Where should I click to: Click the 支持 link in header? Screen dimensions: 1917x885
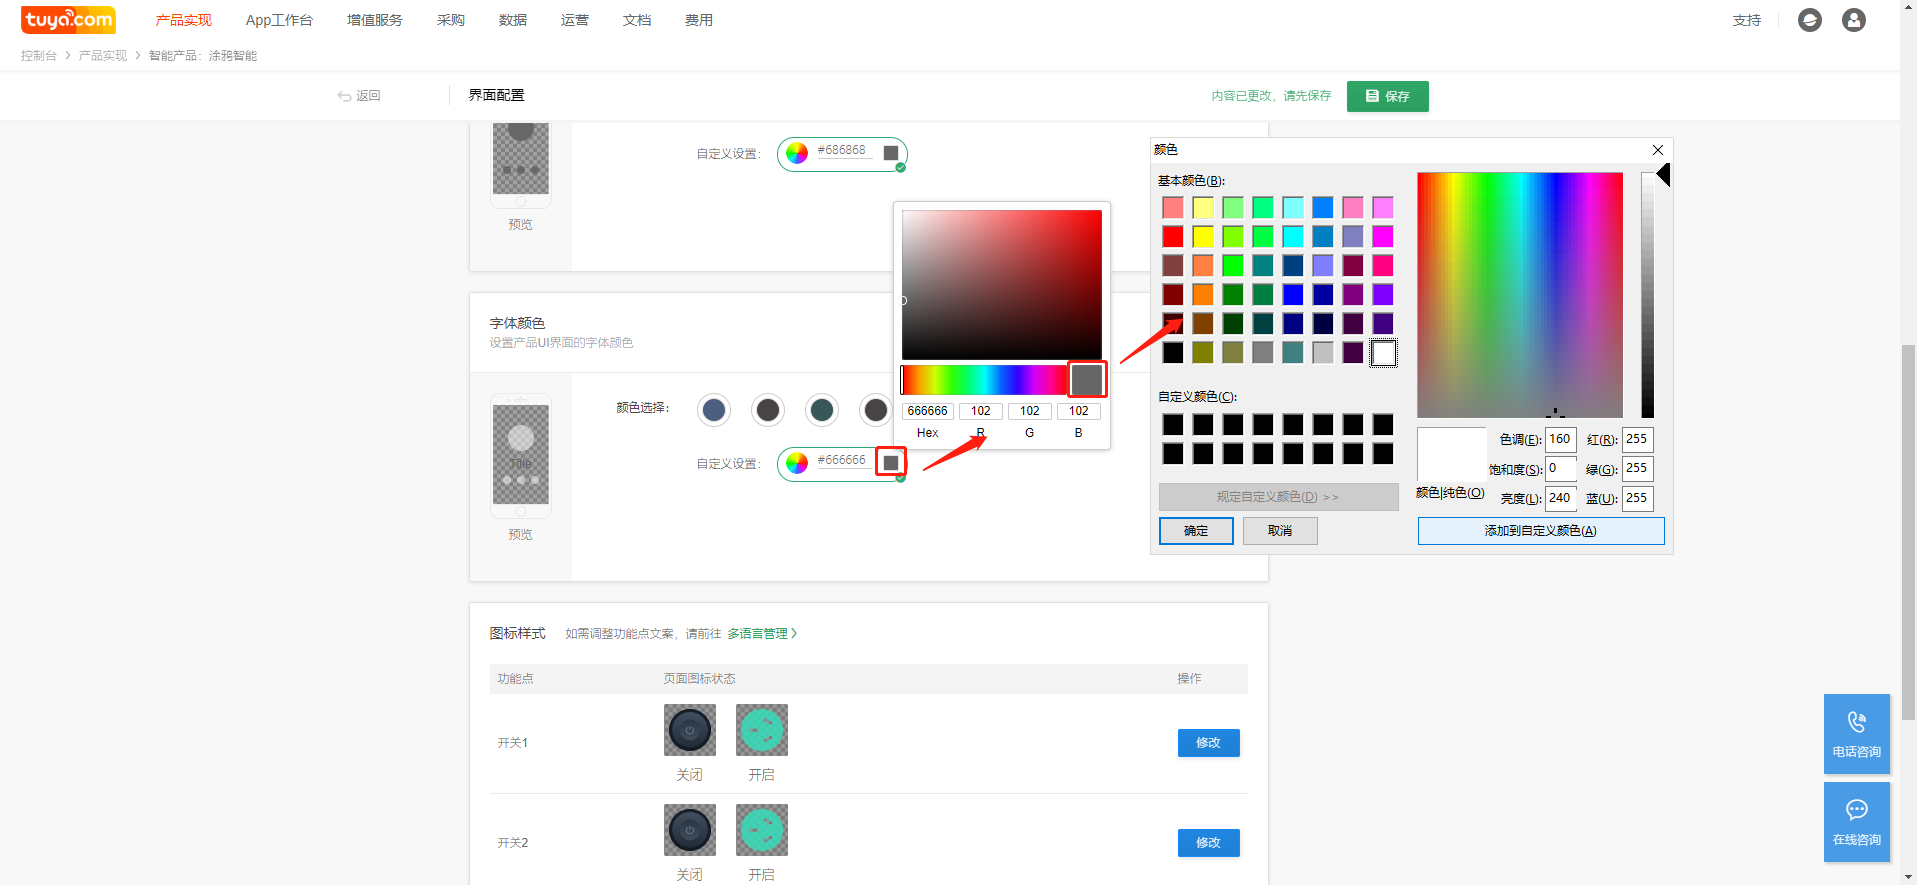1747,20
